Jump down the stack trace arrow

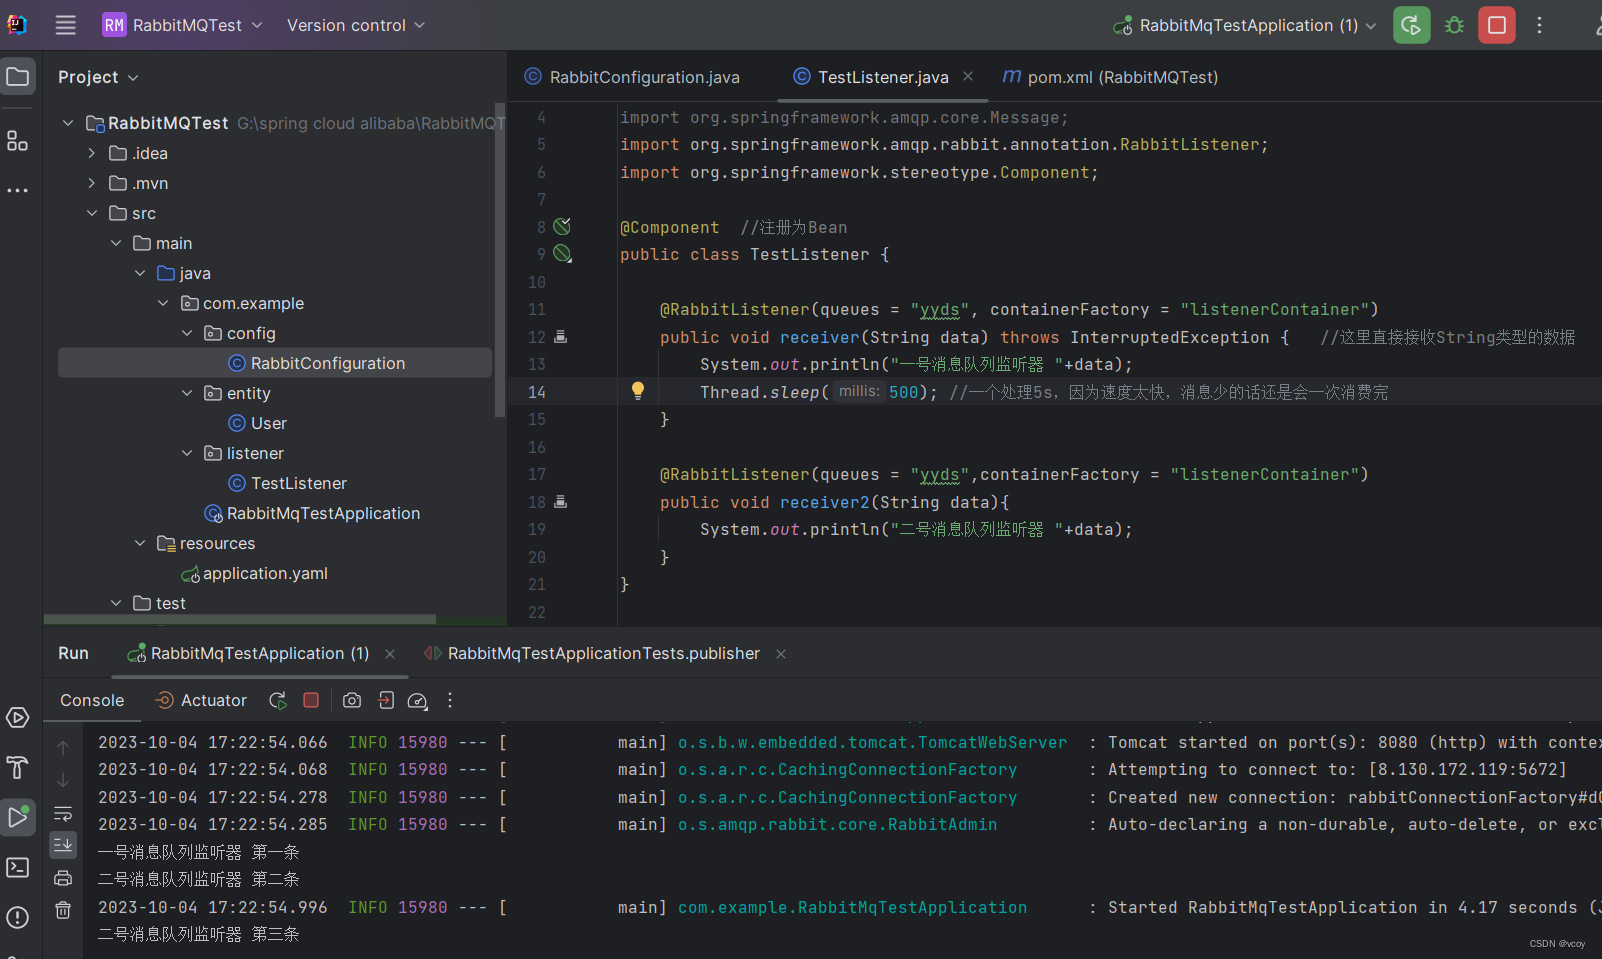tap(63, 780)
